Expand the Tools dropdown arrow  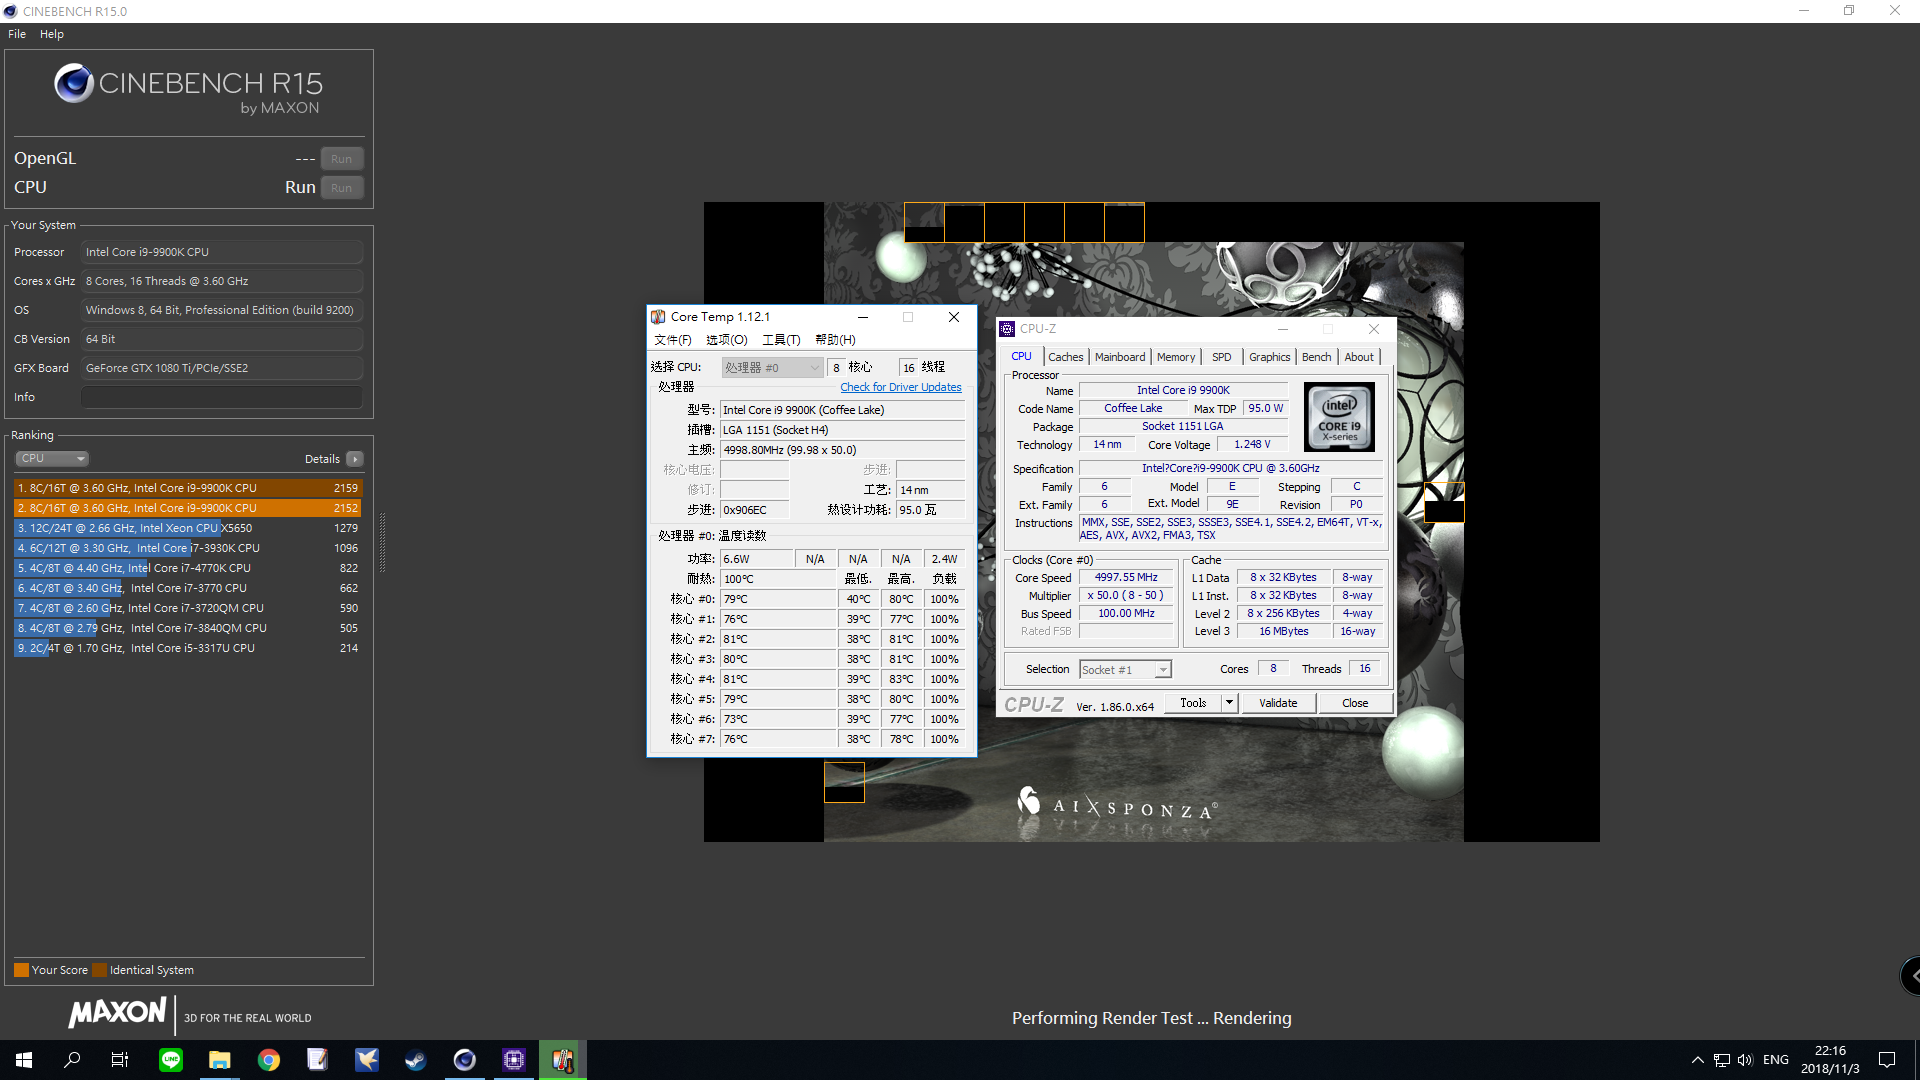(1230, 703)
